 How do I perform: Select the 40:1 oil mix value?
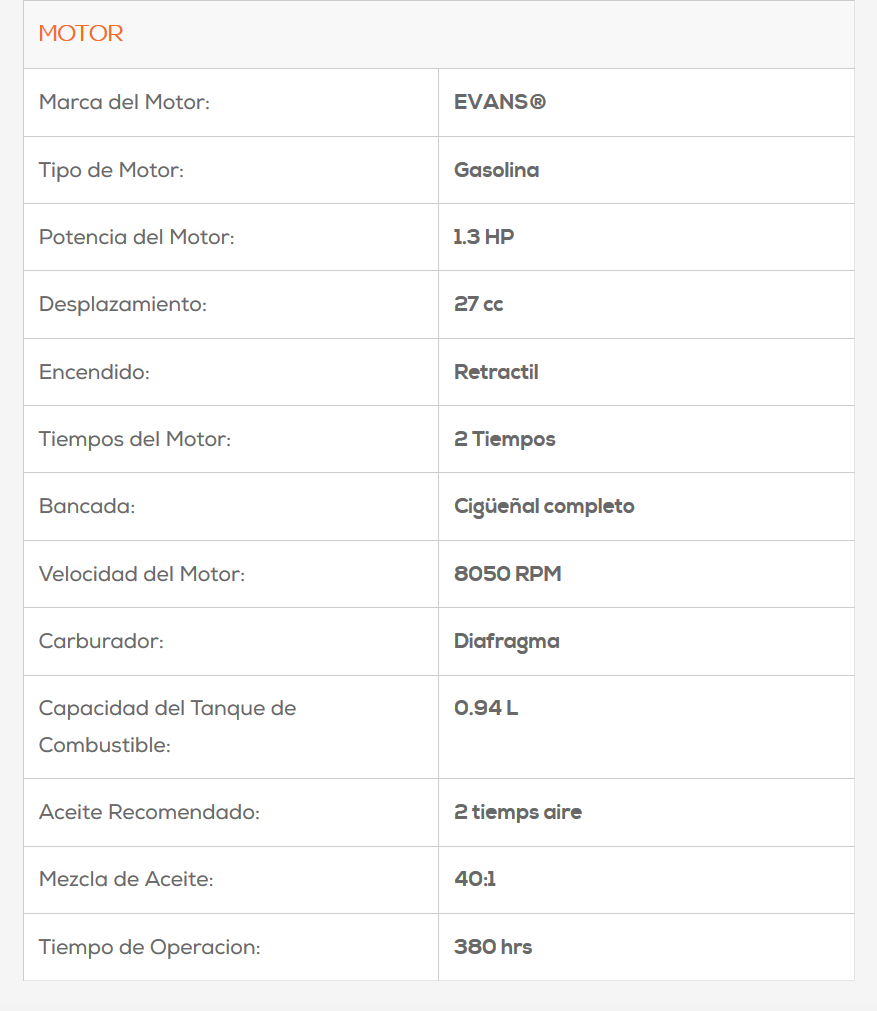pyautogui.click(x=475, y=879)
